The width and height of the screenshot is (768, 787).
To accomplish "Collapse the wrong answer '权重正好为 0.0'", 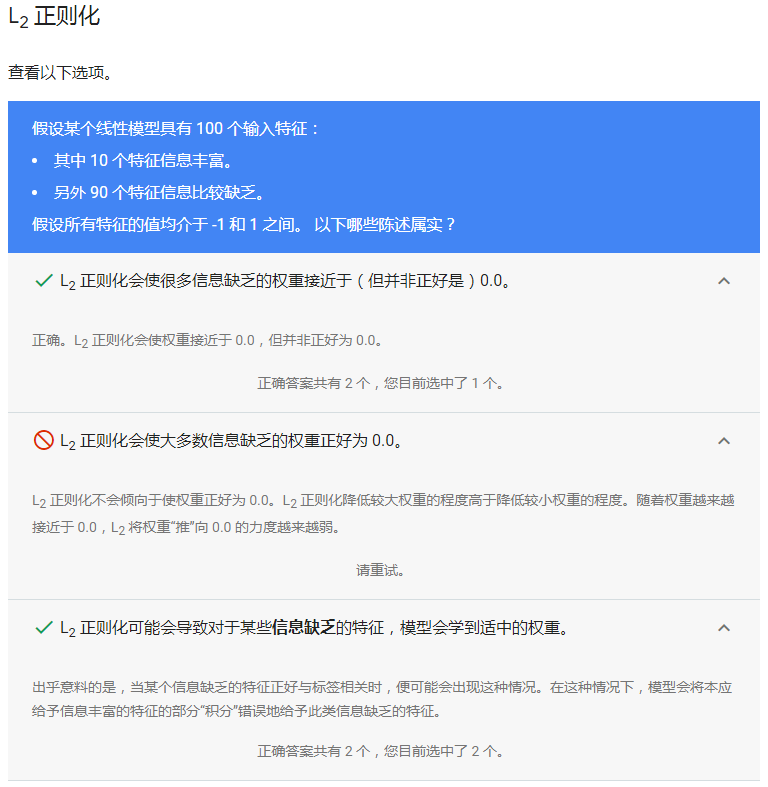I will coord(724,441).
